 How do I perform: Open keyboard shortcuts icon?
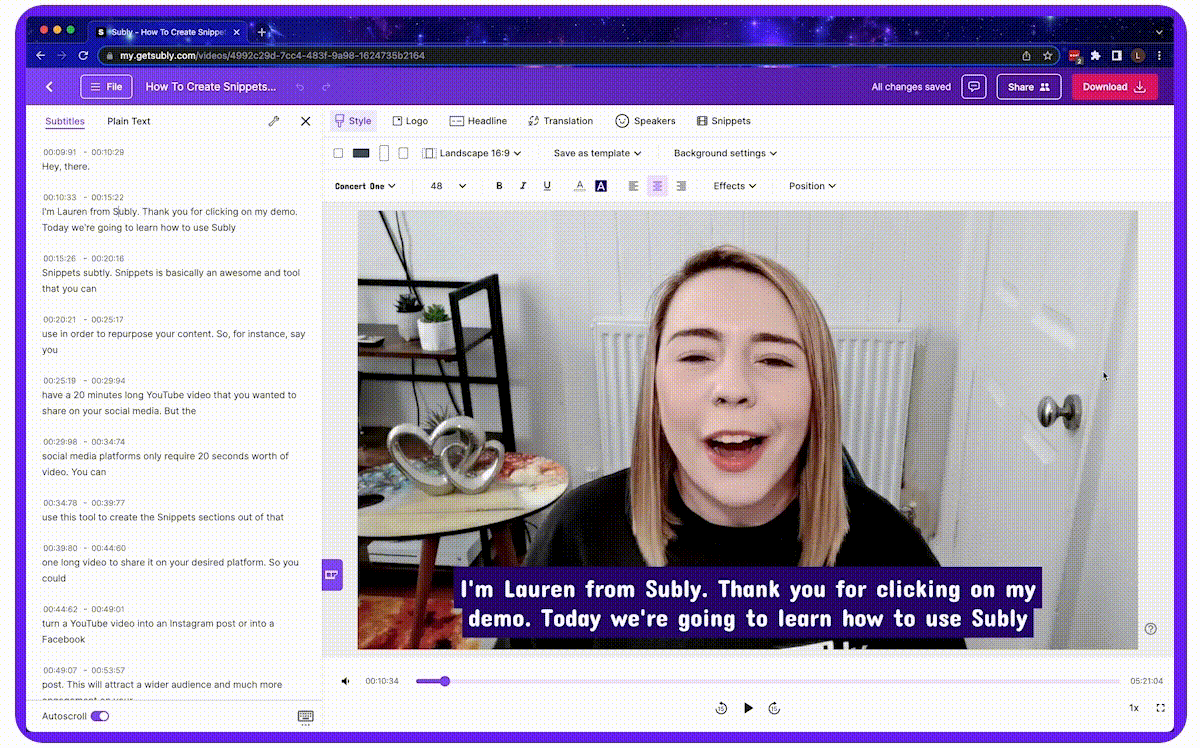[x=306, y=717]
